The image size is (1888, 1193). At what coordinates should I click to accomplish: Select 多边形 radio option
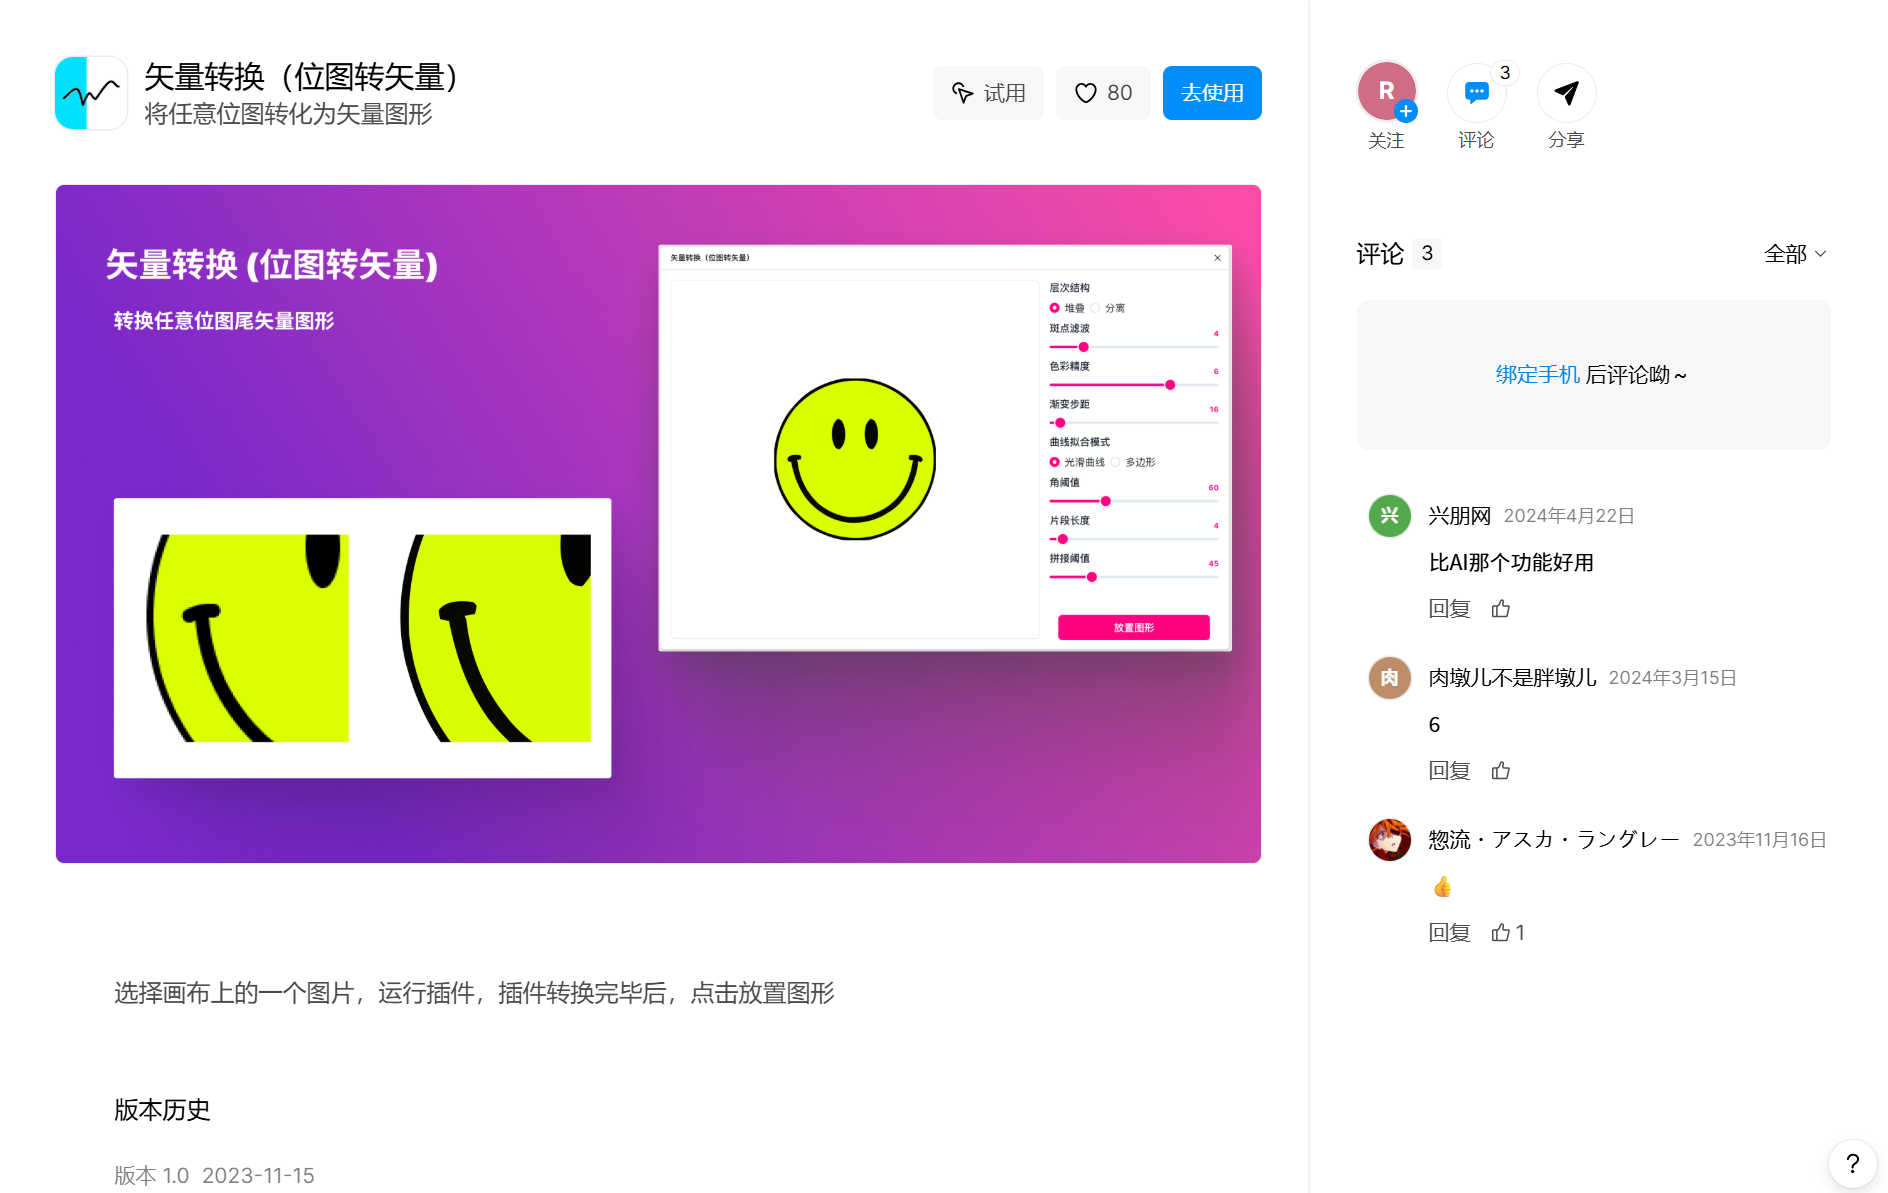tap(1116, 462)
